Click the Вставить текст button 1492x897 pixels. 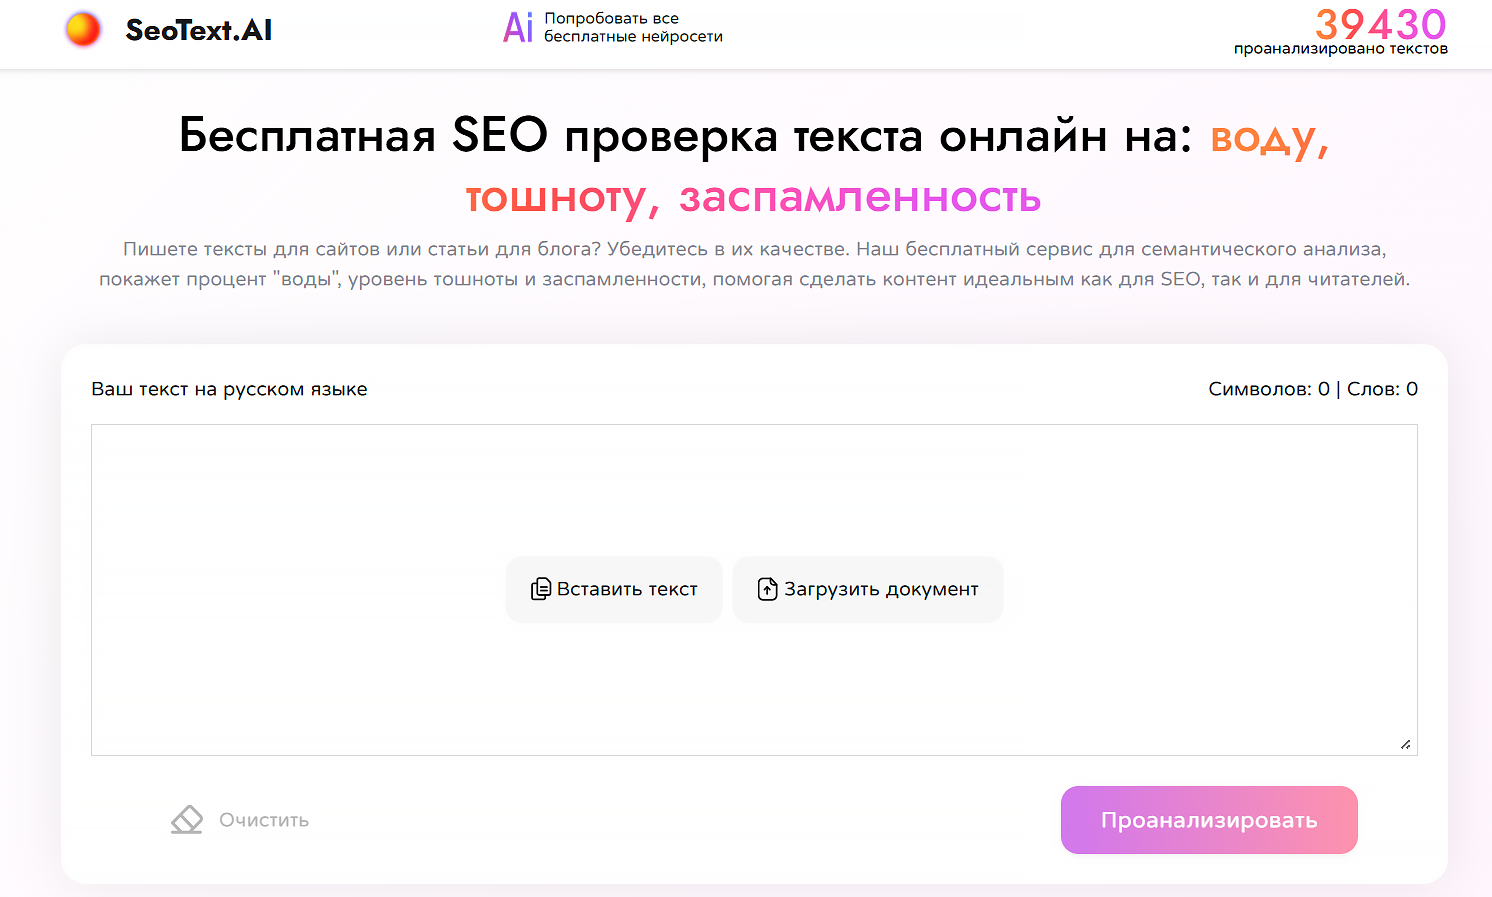pyautogui.click(x=613, y=589)
